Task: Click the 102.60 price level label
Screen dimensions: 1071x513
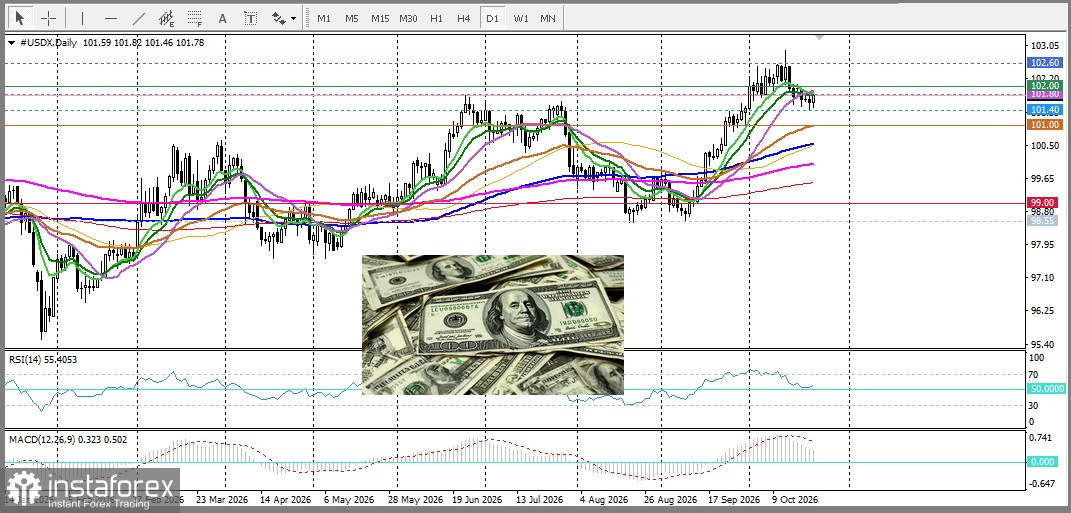Action: (x=1044, y=62)
